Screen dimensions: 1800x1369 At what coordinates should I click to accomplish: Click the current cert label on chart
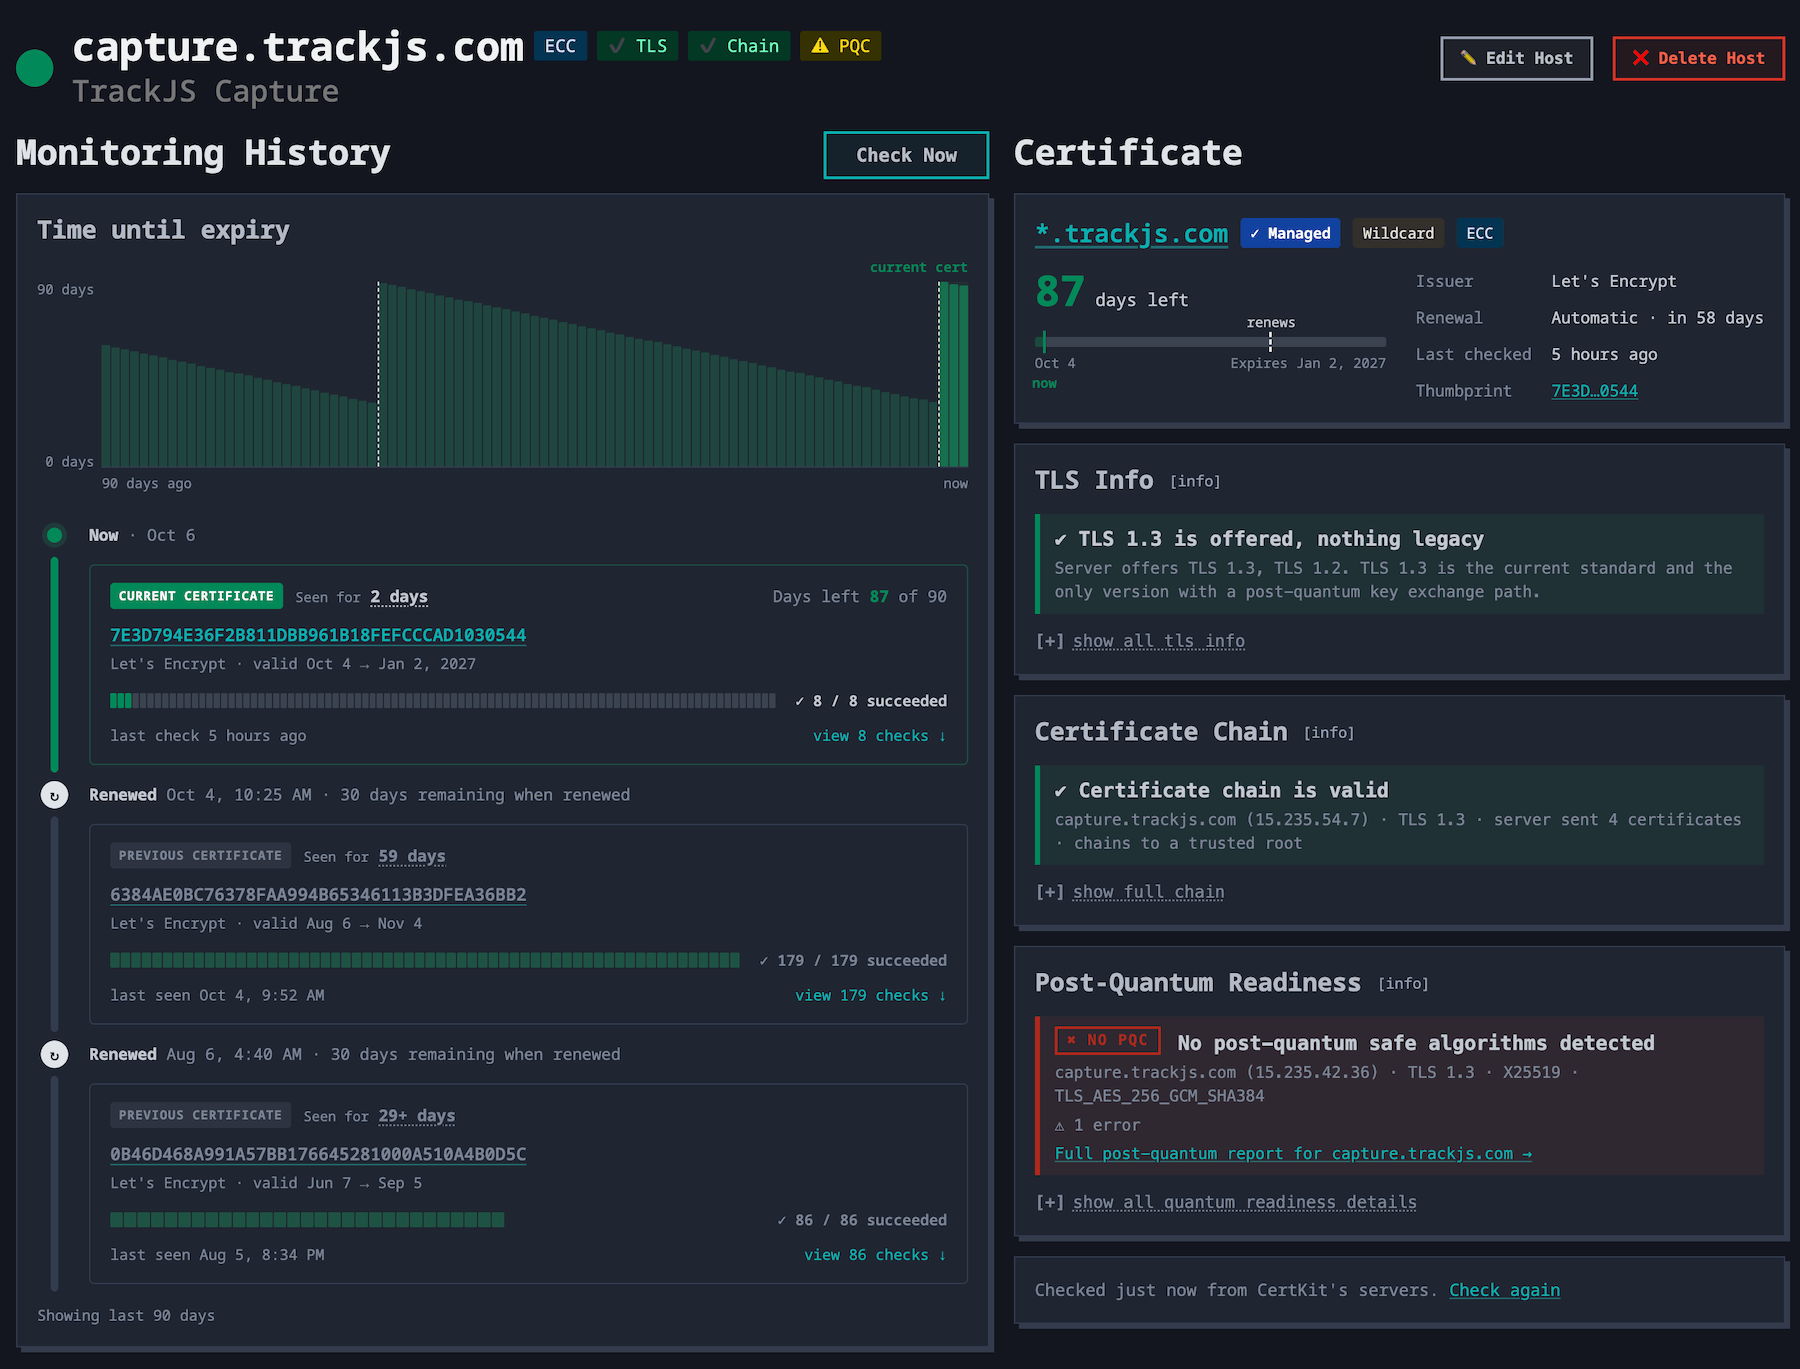click(x=918, y=267)
